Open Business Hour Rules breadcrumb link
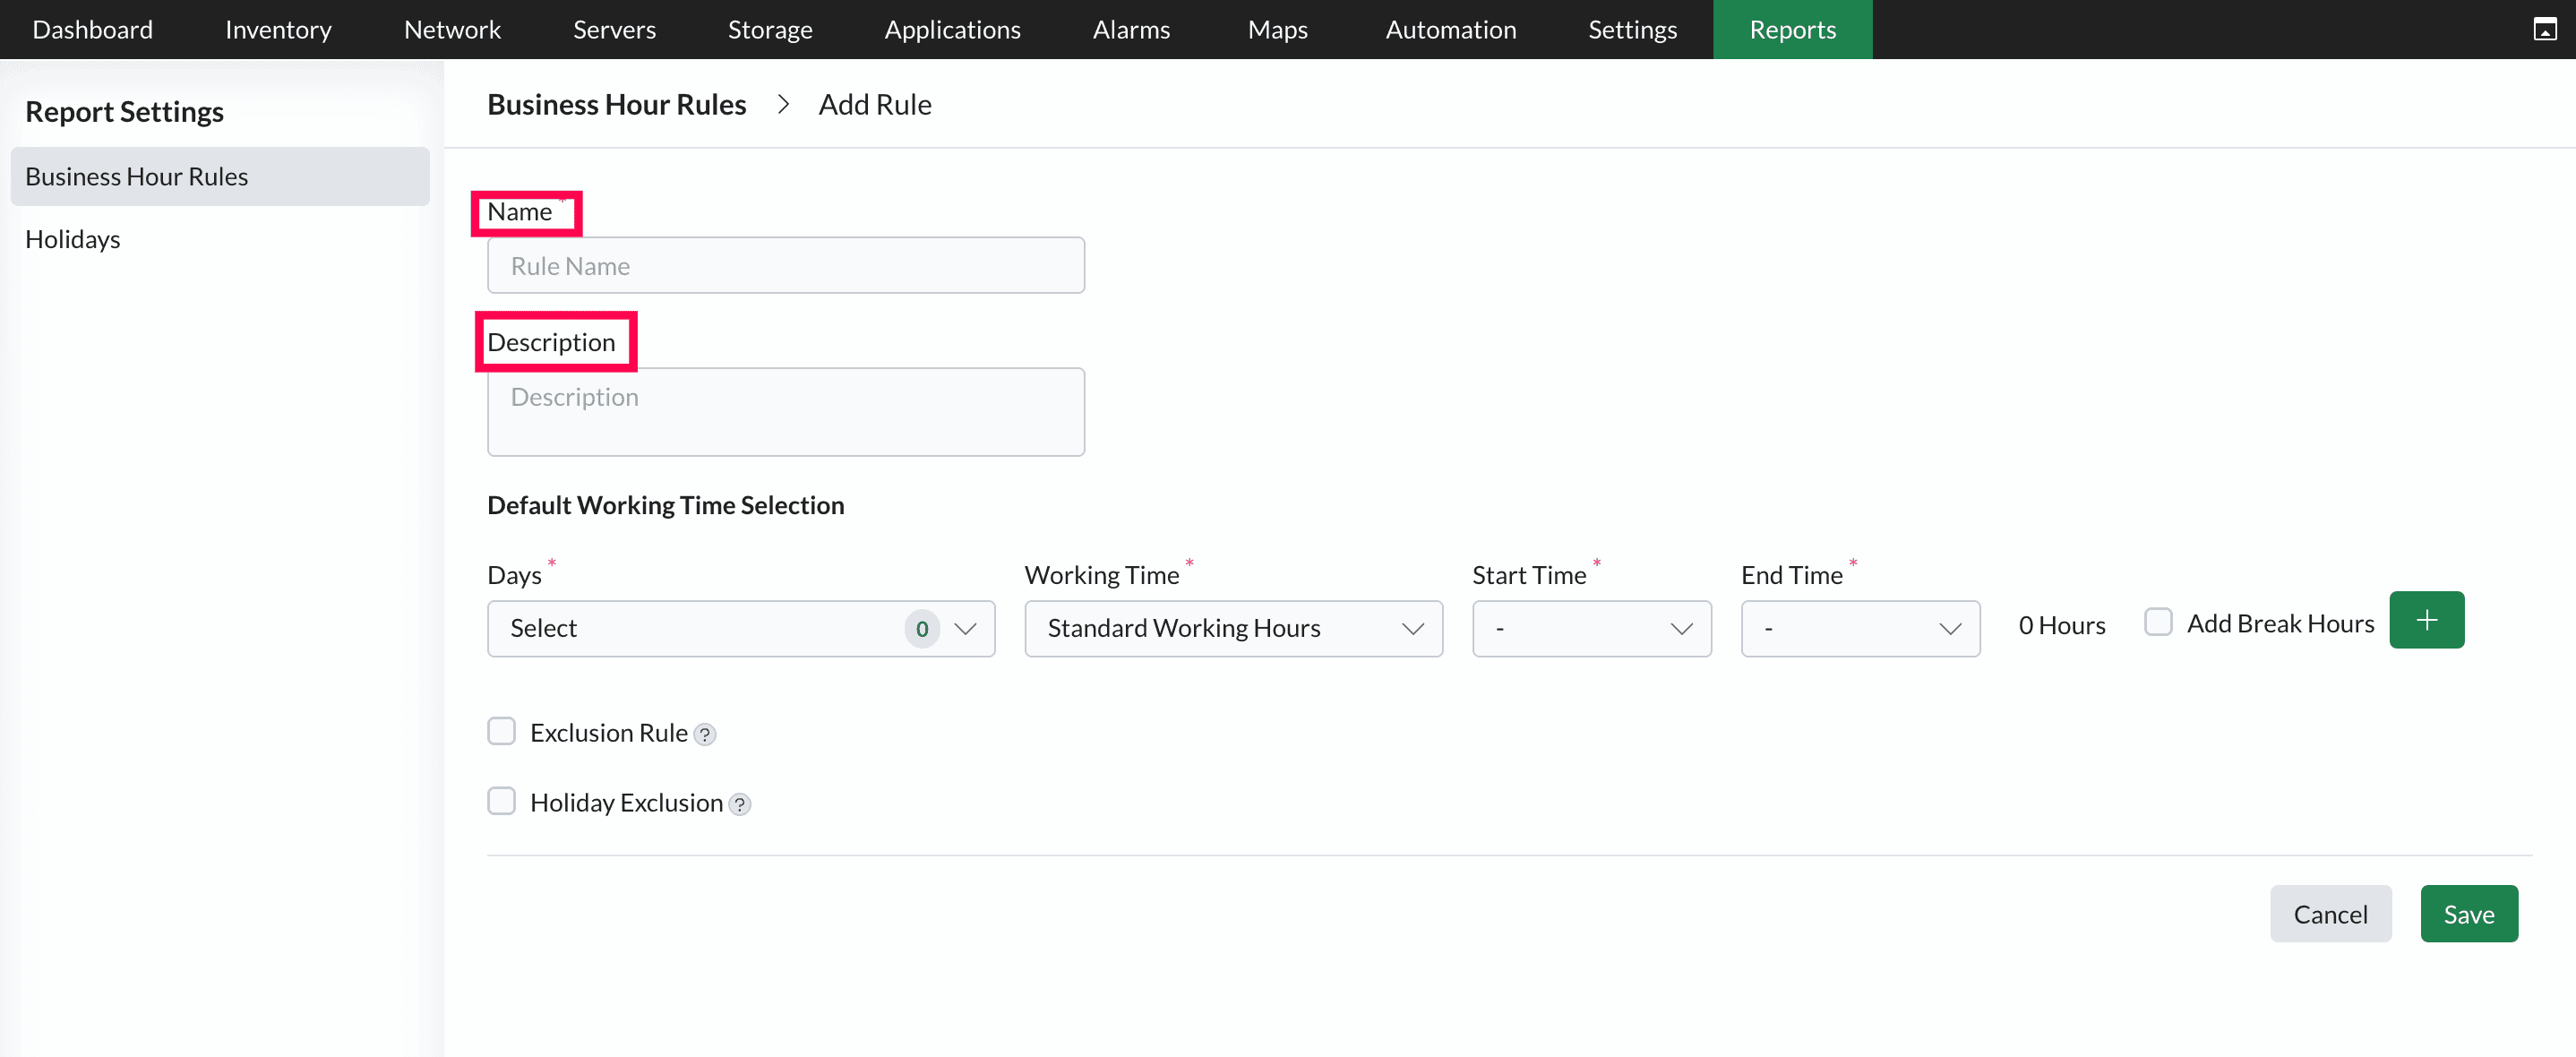The height and width of the screenshot is (1057, 2576). (616, 104)
